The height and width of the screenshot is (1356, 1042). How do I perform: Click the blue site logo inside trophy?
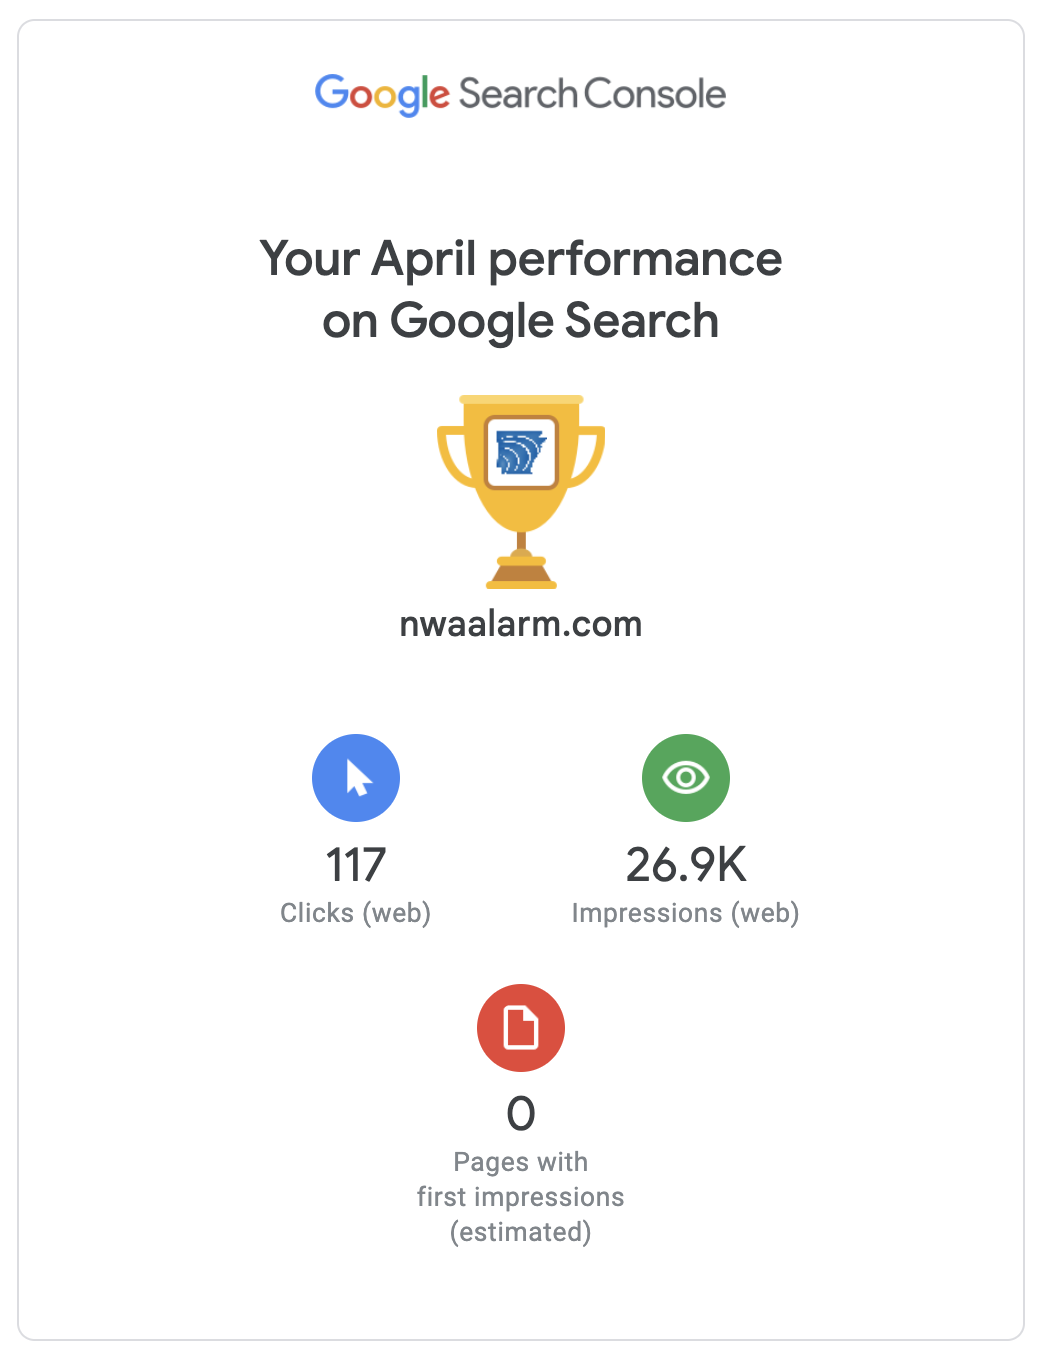click(x=521, y=453)
